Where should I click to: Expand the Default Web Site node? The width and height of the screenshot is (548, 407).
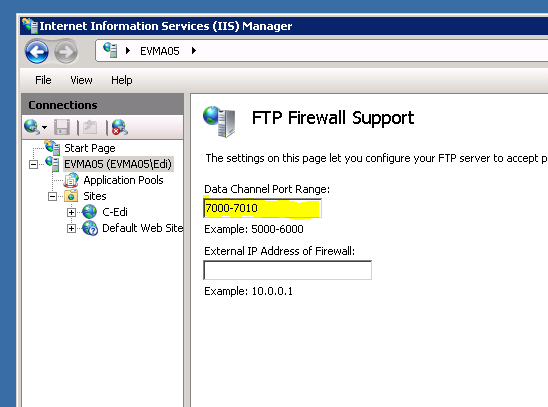click(x=71, y=228)
